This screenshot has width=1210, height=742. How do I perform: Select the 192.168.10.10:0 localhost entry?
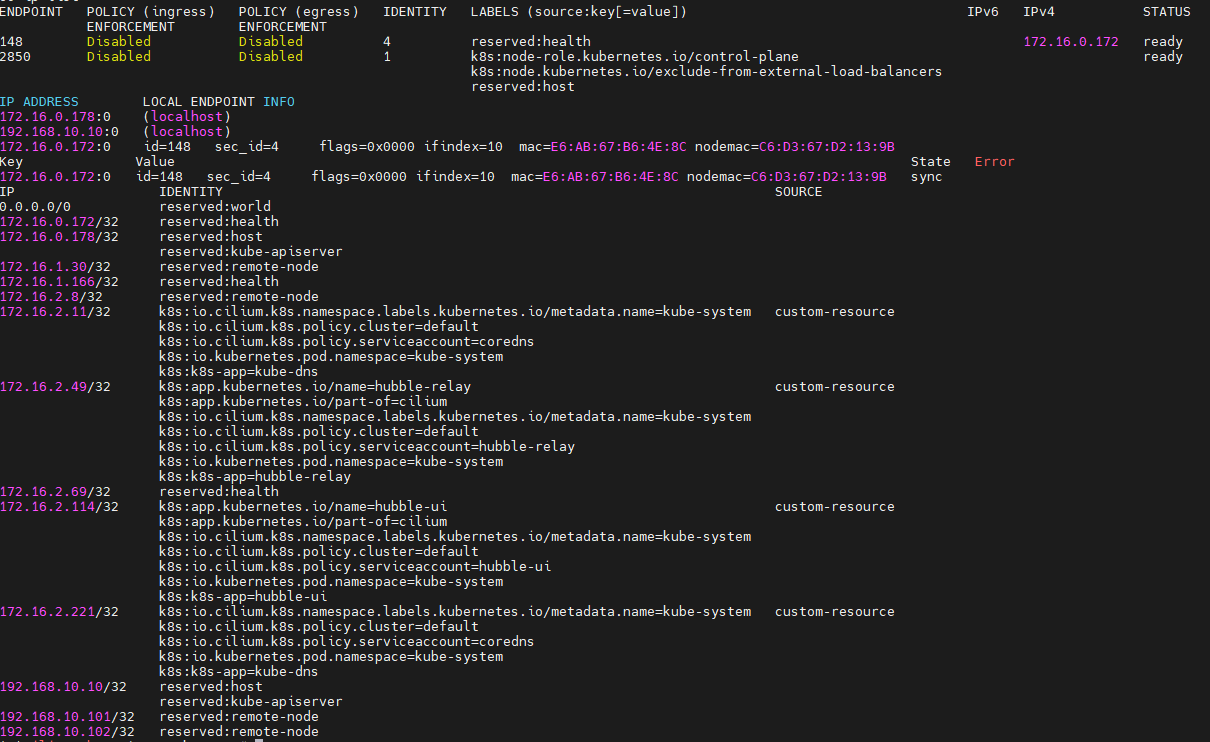click(59, 132)
